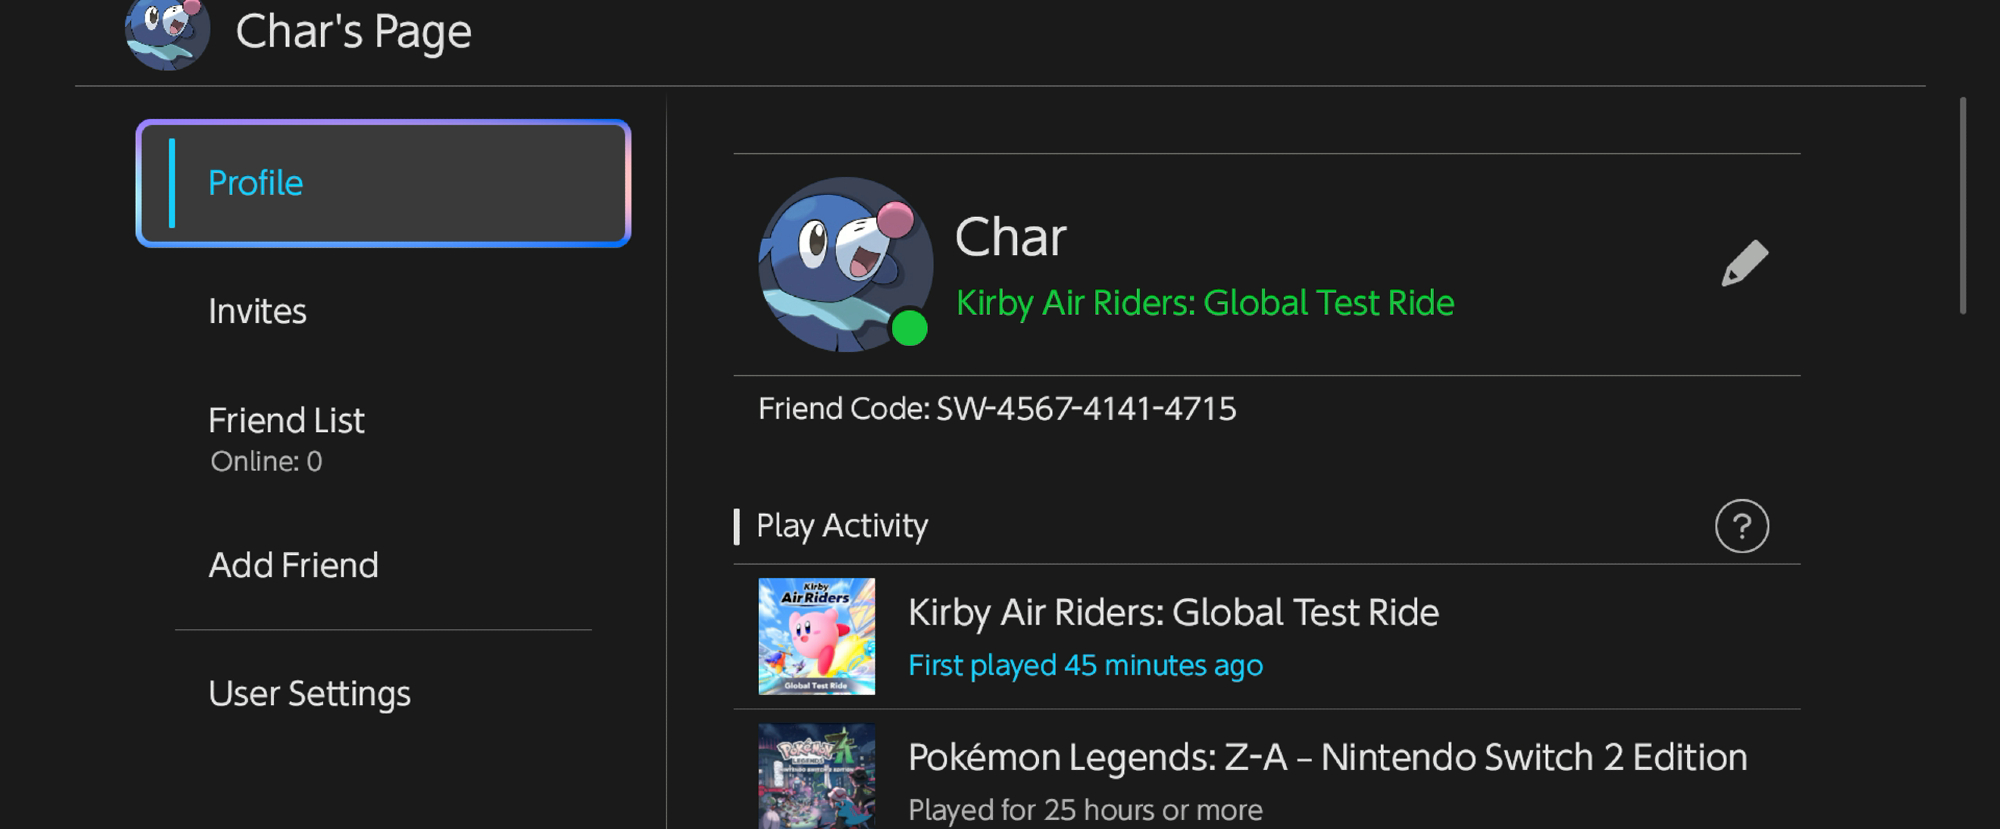The image size is (2000, 829).
Task: Click the pencil edit profile icon
Action: 1744,264
